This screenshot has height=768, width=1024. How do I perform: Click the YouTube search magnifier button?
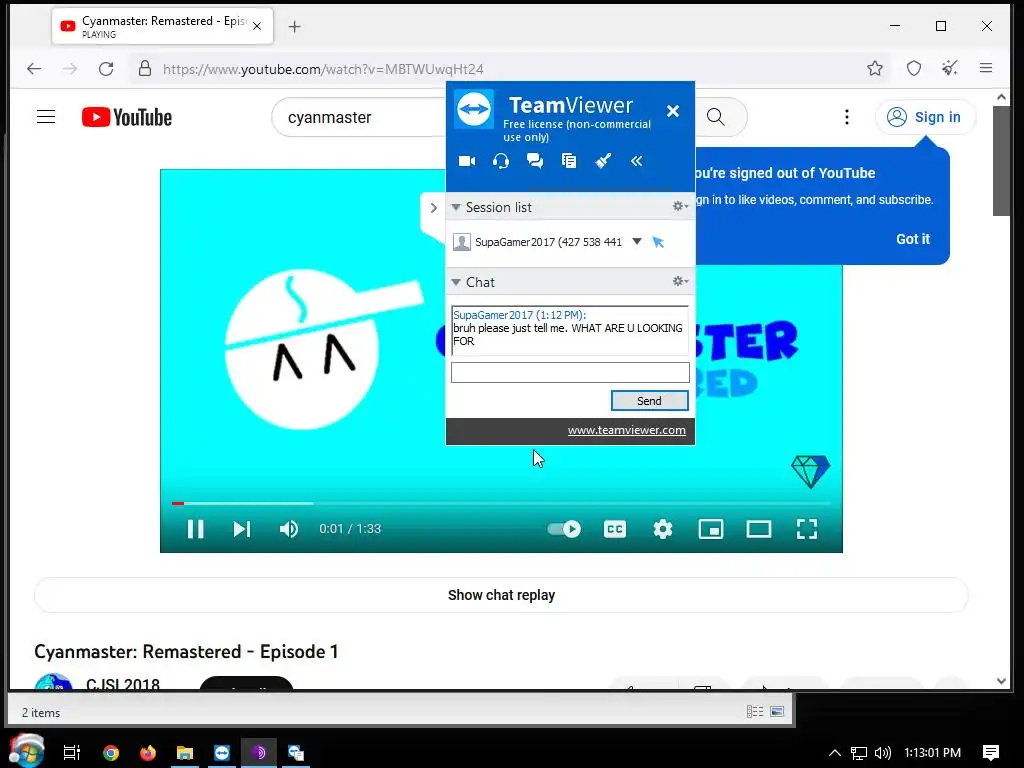[x=716, y=118]
